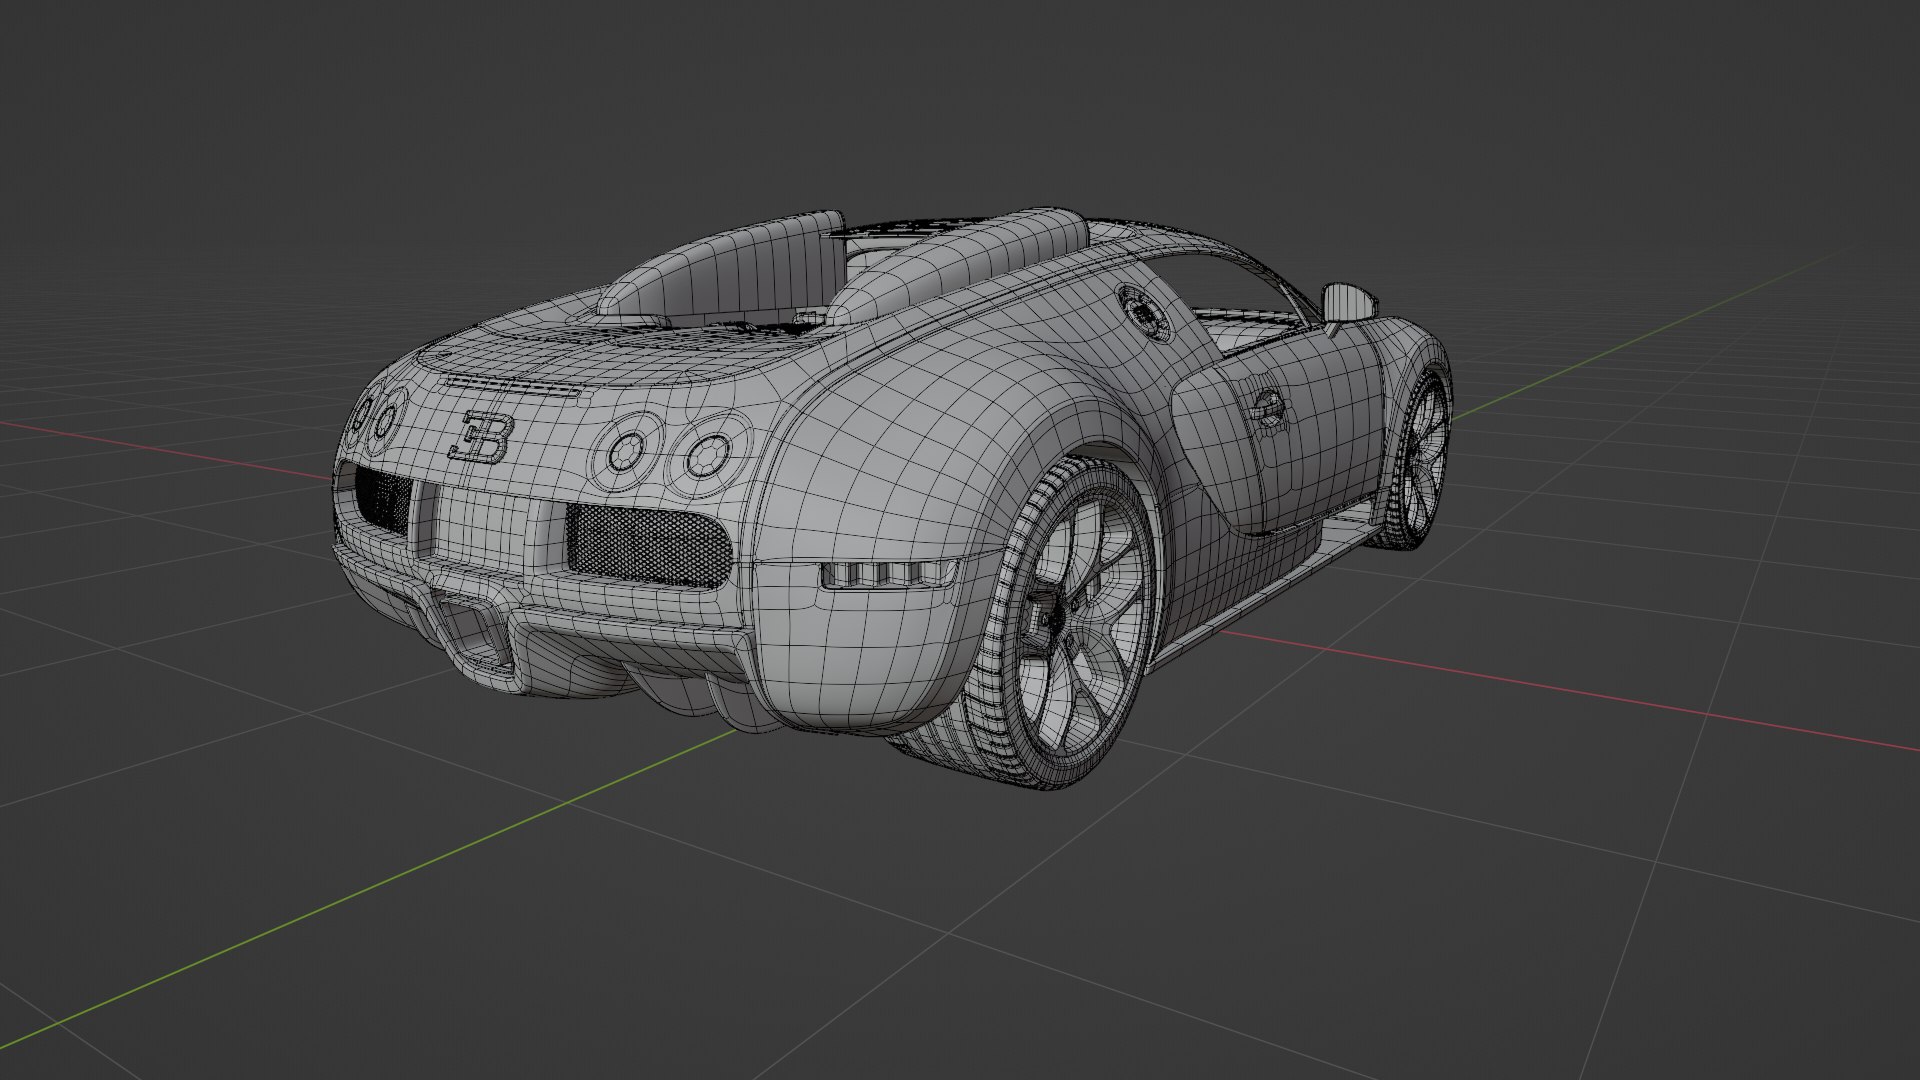This screenshot has width=1920, height=1080.
Task: Select the inner right round taillight
Action: pyautogui.click(x=628, y=450)
